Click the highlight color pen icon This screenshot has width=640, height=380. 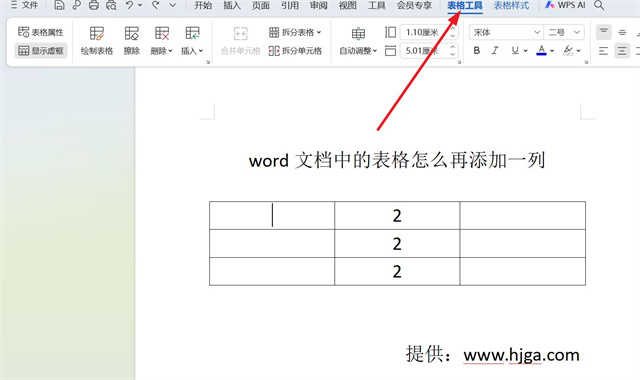tap(568, 51)
